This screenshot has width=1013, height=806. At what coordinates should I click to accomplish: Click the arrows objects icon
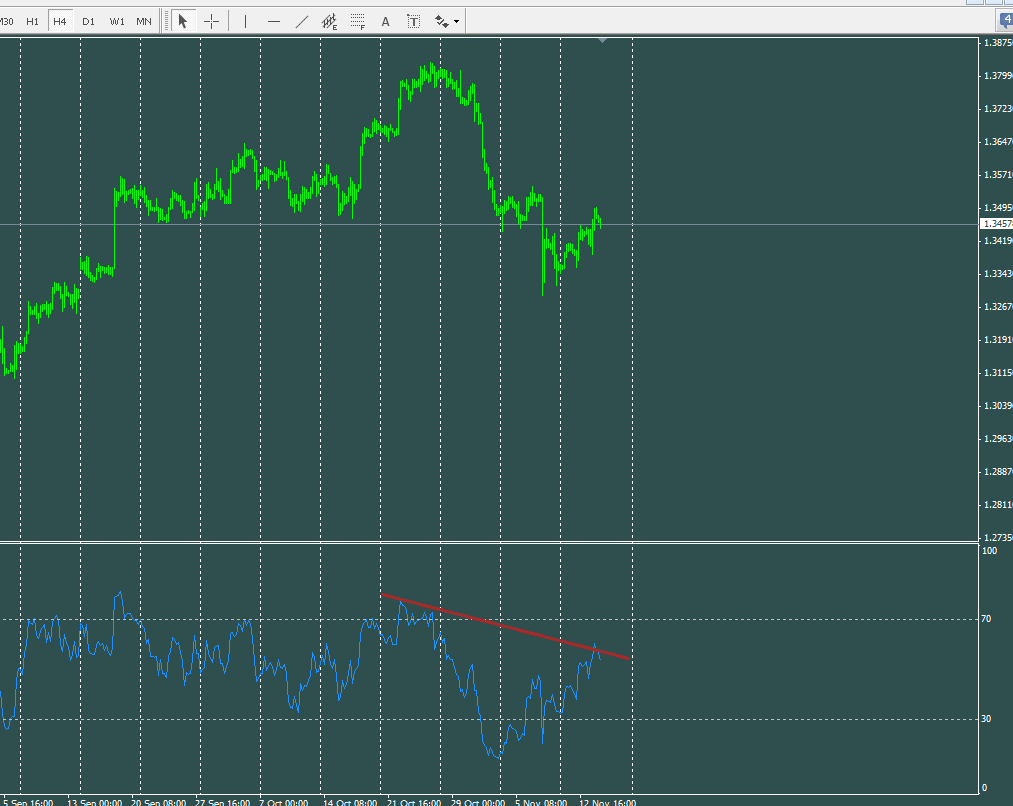[442, 21]
